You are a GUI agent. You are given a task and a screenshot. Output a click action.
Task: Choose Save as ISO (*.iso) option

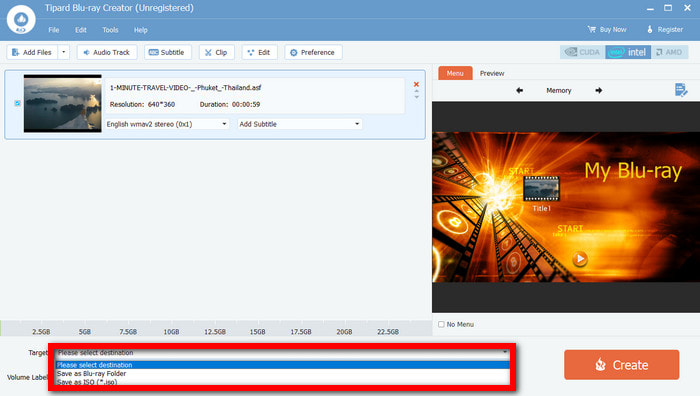pos(283,382)
